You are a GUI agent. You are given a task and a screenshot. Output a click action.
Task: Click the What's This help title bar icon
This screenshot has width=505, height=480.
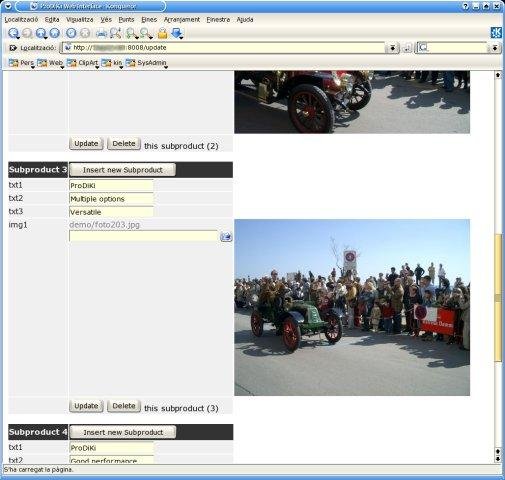point(465,6)
